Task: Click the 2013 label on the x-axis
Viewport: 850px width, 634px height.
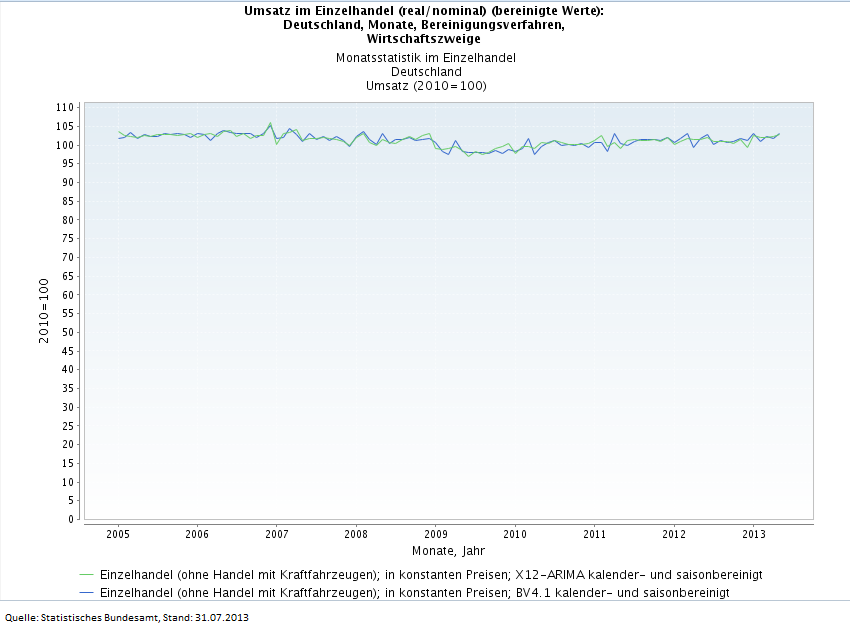Action: 753,535
